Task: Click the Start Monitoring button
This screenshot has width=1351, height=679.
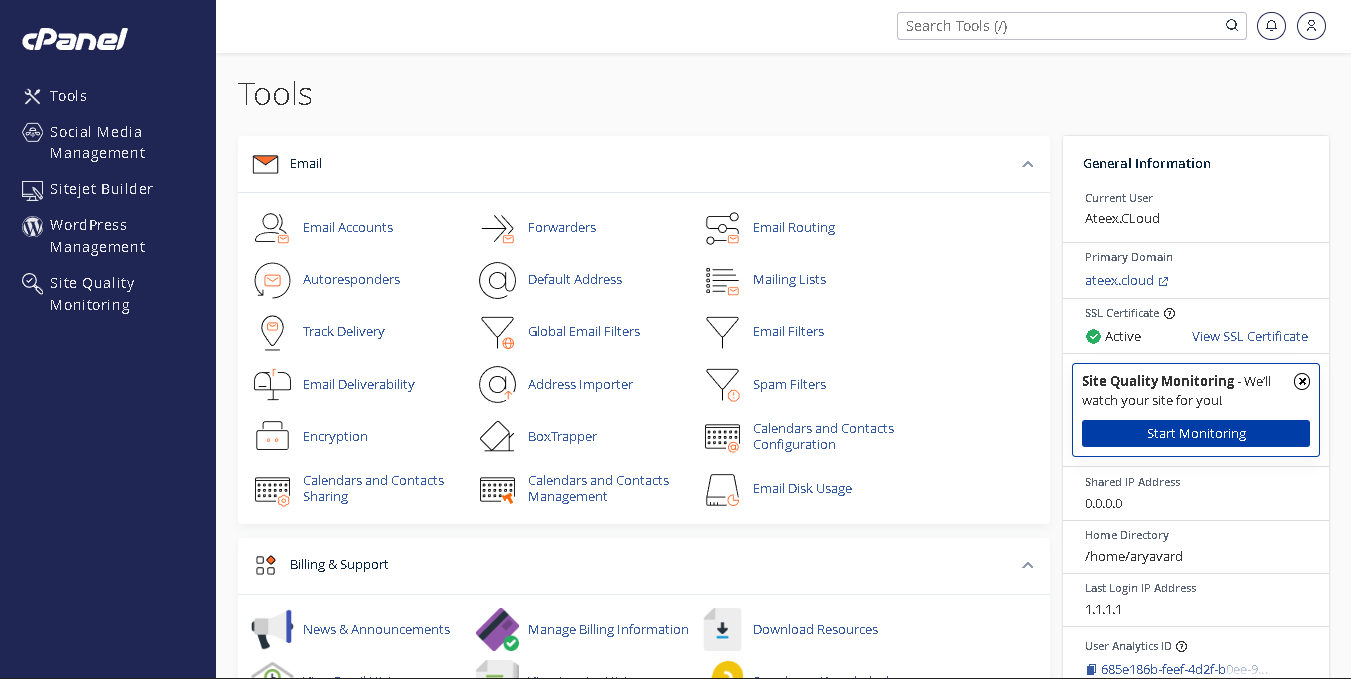Action: coord(1196,433)
